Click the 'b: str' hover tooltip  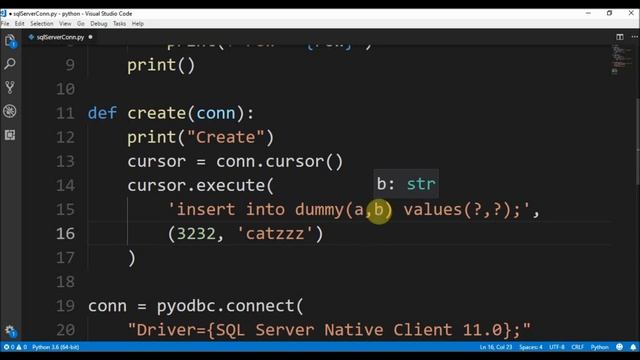point(406,184)
